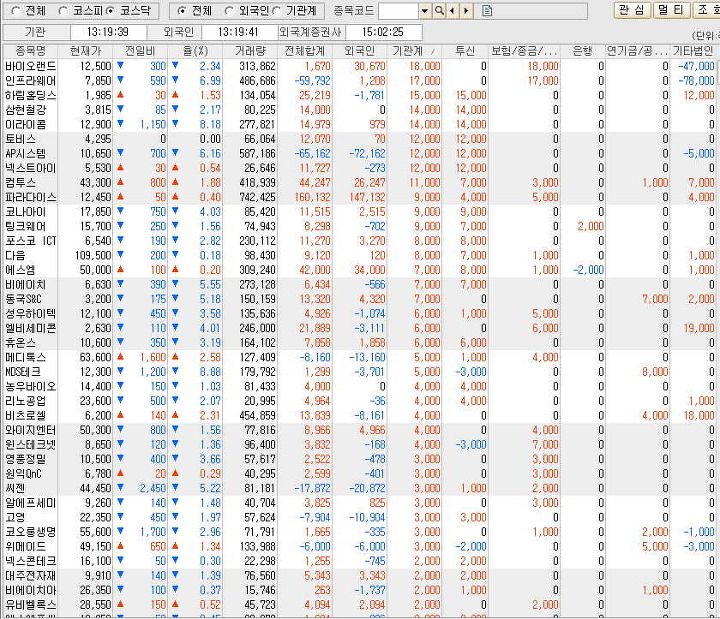
Task: Select the 원익QnC stock row
Action: [360, 474]
